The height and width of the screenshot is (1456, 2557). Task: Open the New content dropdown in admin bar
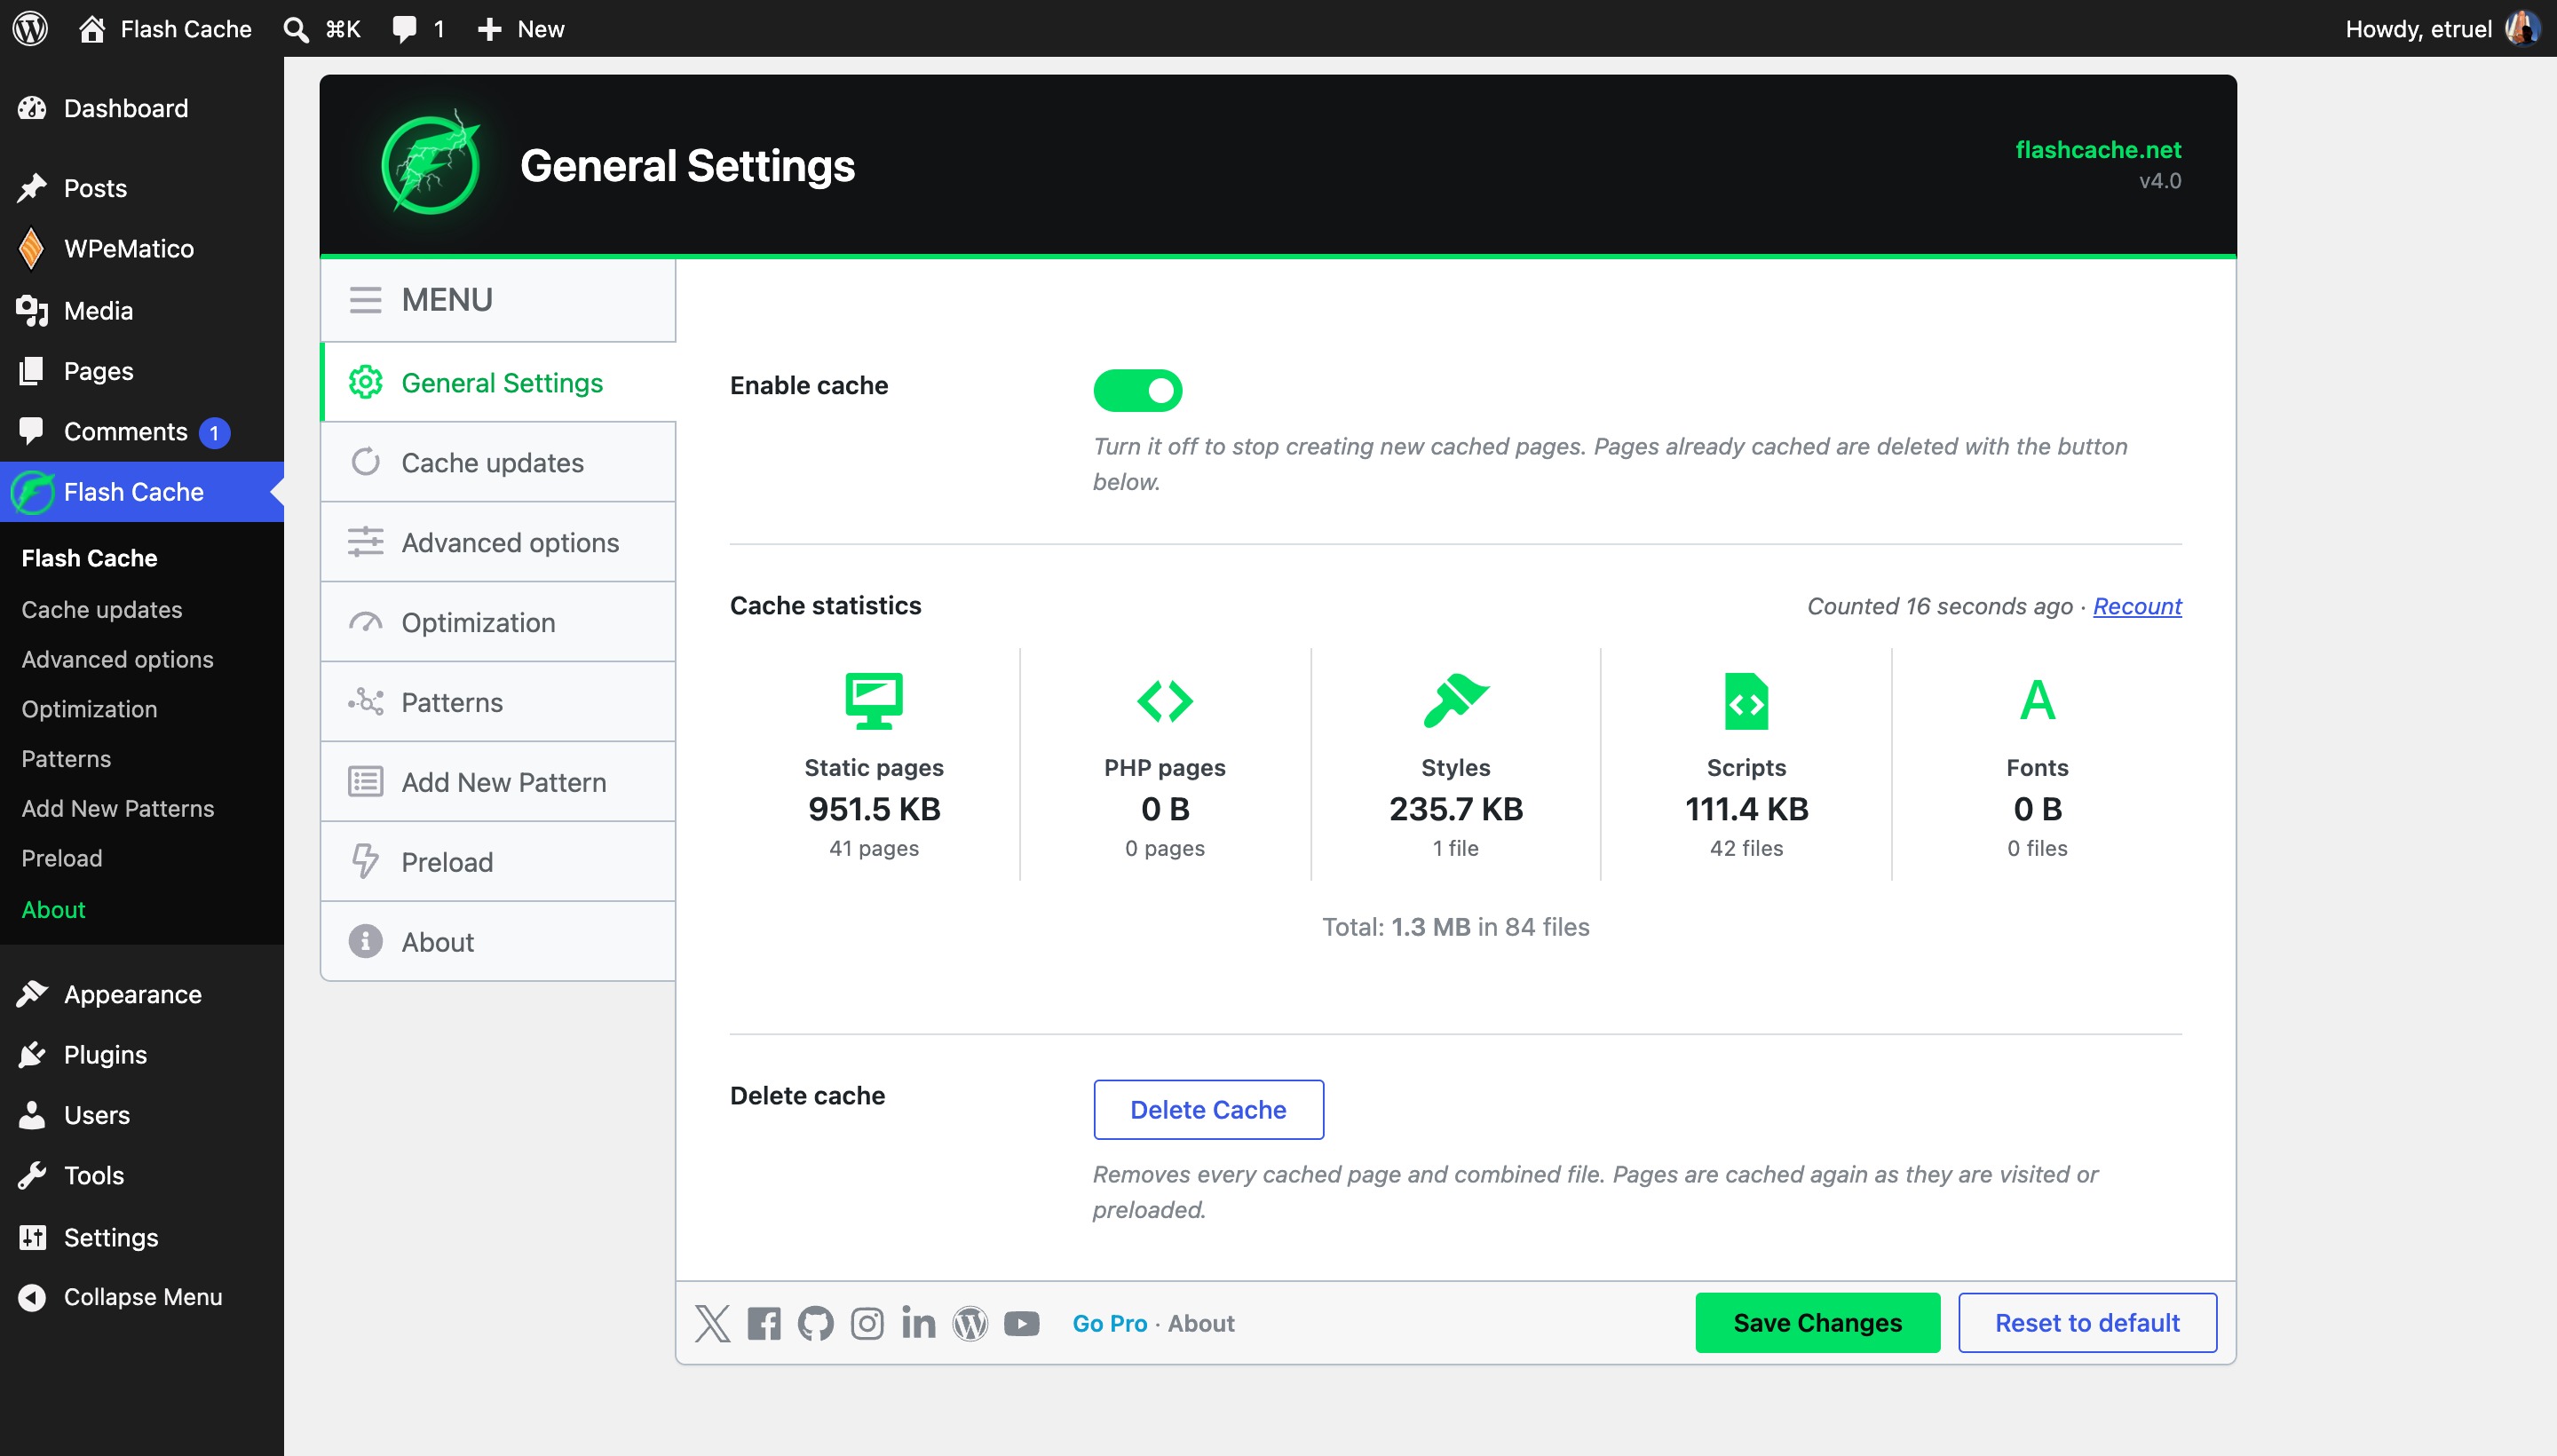pos(520,29)
